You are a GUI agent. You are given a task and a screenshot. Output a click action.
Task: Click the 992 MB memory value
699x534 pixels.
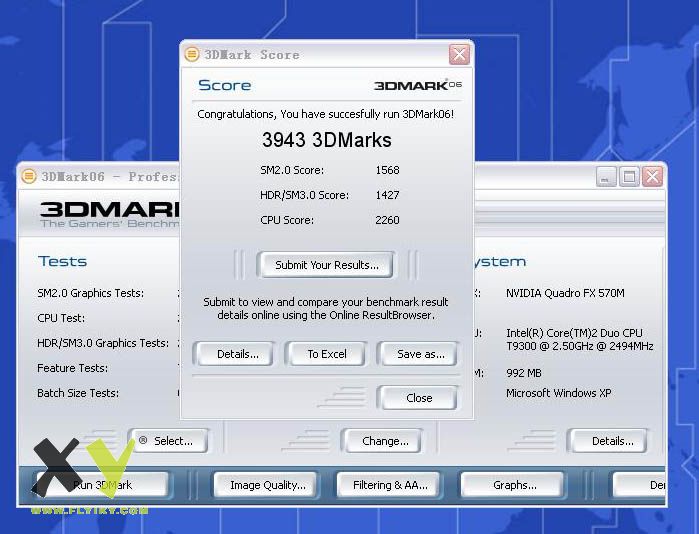click(524, 373)
